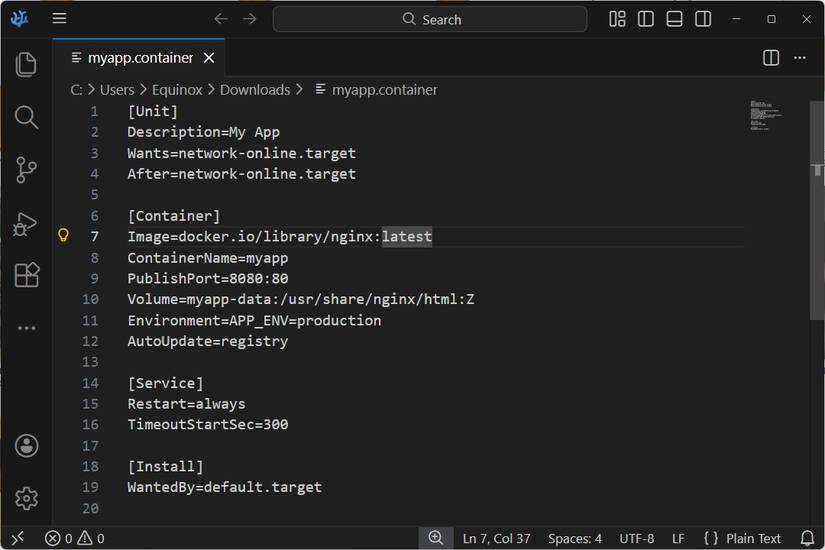Go to line via Ln 7, Col 37

tap(496, 538)
